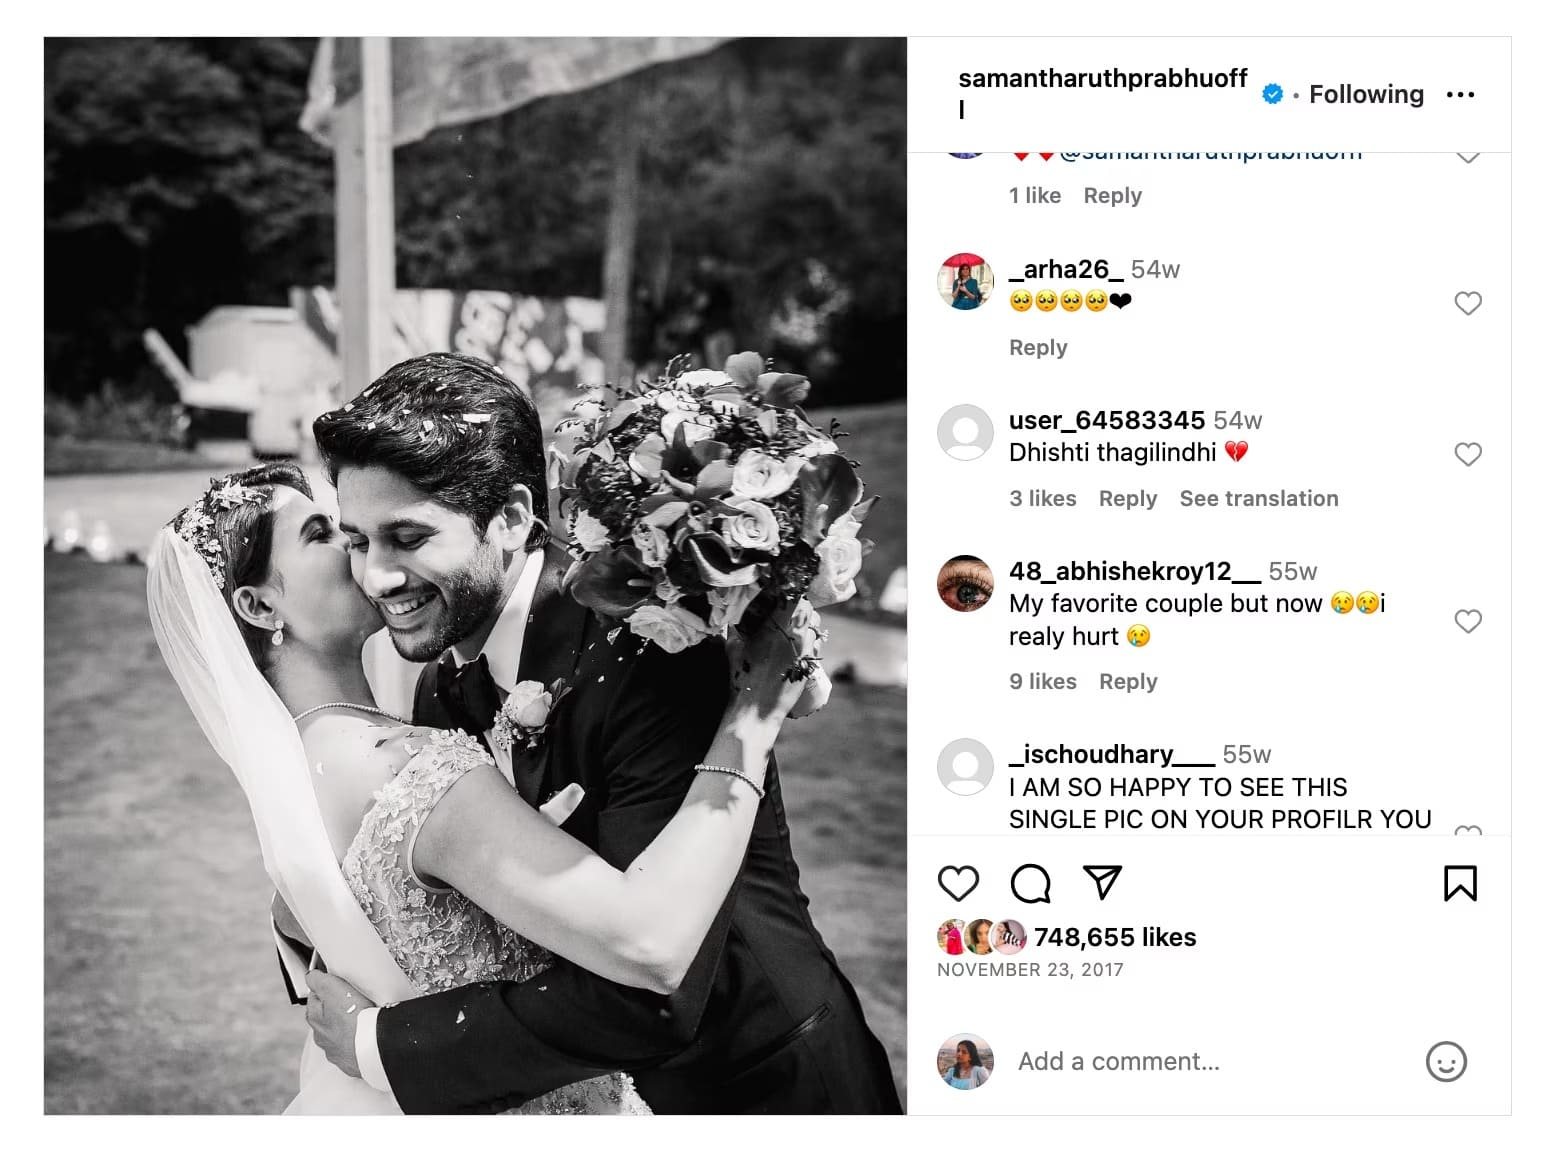Share the post with the paper plane icon

tap(1102, 882)
